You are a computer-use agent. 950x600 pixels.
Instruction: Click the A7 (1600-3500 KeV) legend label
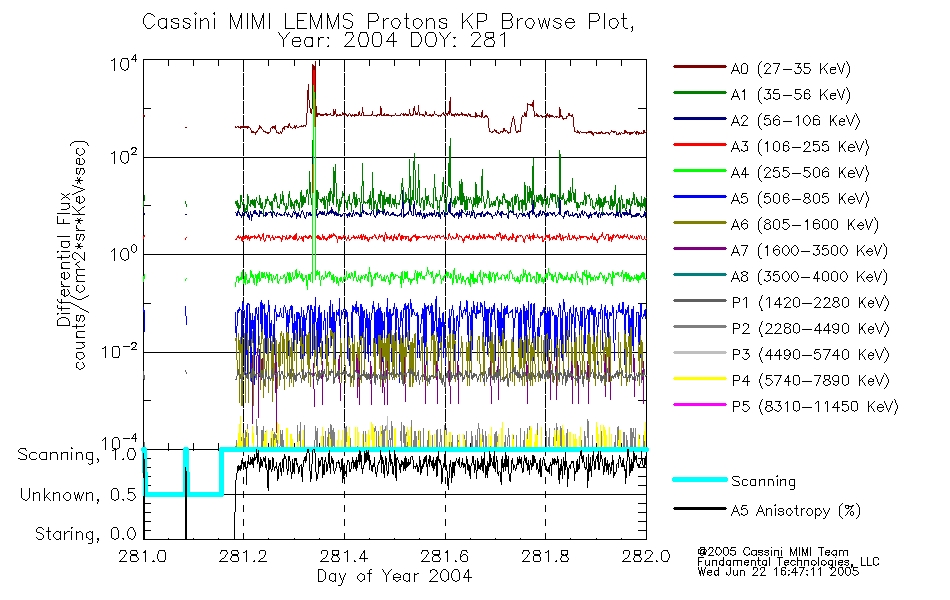click(x=809, y=251)
